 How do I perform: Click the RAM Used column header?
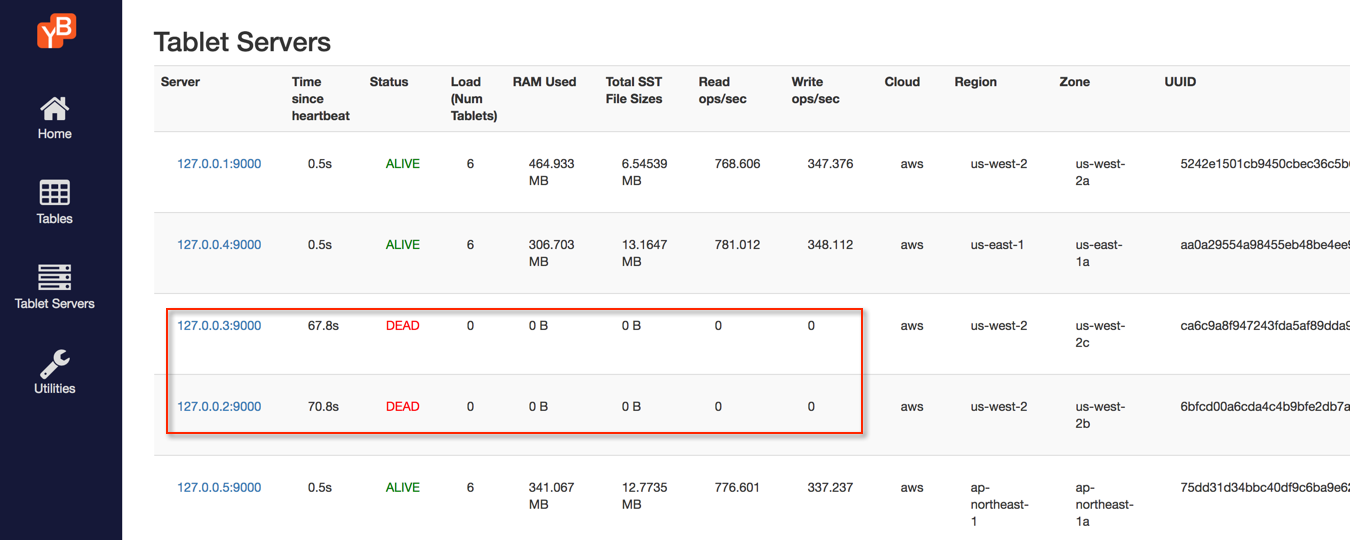click(x=544, y=82)
